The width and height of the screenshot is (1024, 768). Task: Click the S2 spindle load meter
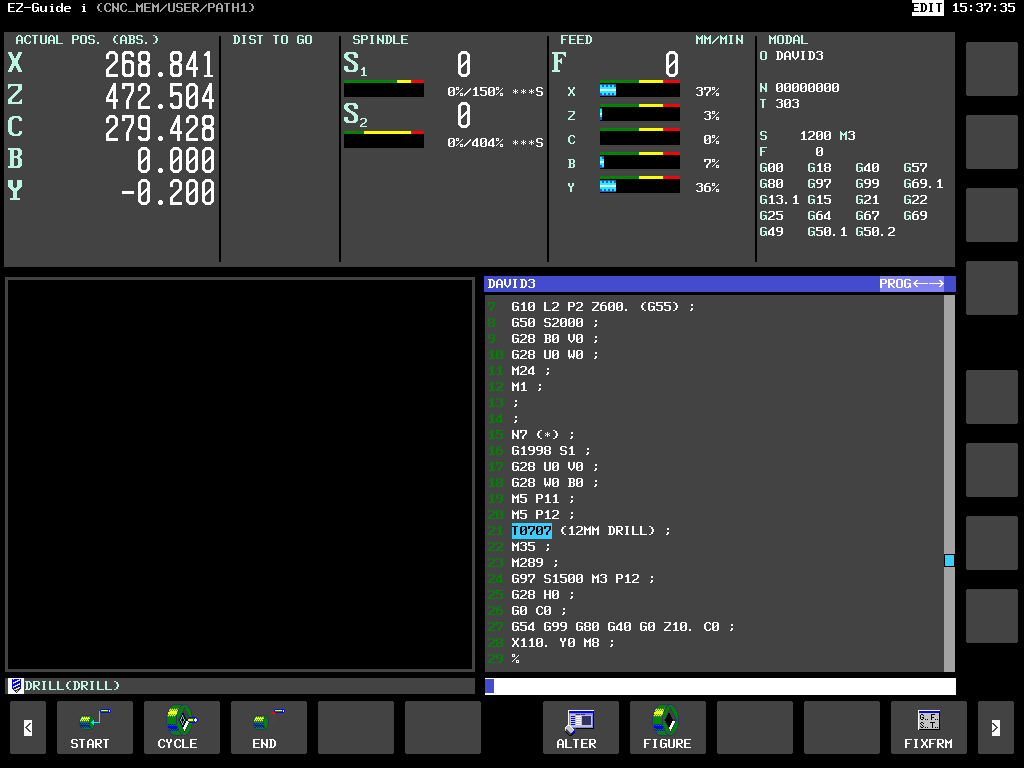click(383, 139)
